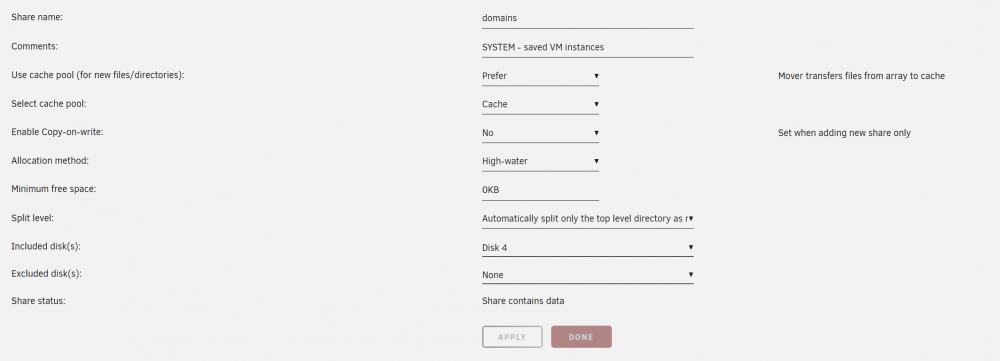Click the "Share status:" label
The height and width of the screenshot is (361, 1000).
click(38, 300)
